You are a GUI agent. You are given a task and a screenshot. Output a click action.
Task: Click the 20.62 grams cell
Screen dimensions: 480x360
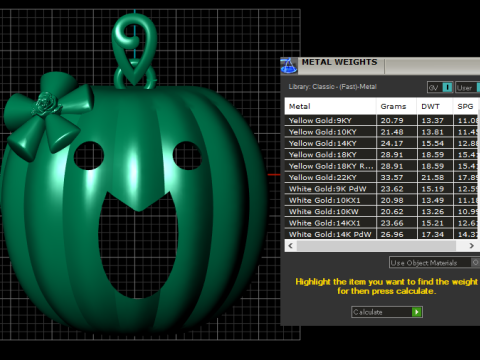pos(397,211)
